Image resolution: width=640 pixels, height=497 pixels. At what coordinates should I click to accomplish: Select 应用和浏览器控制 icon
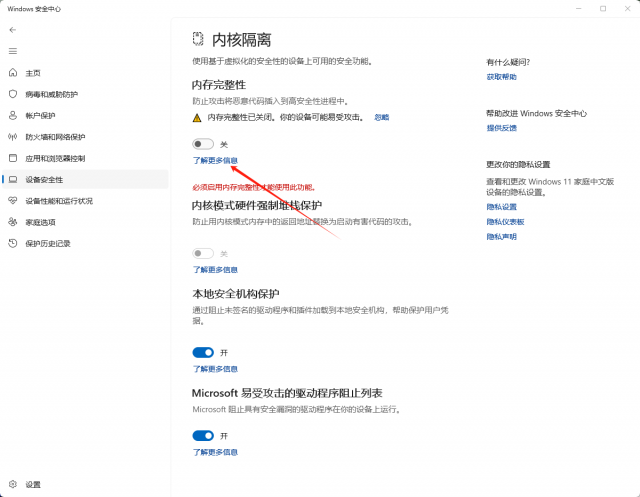point(13,158)
